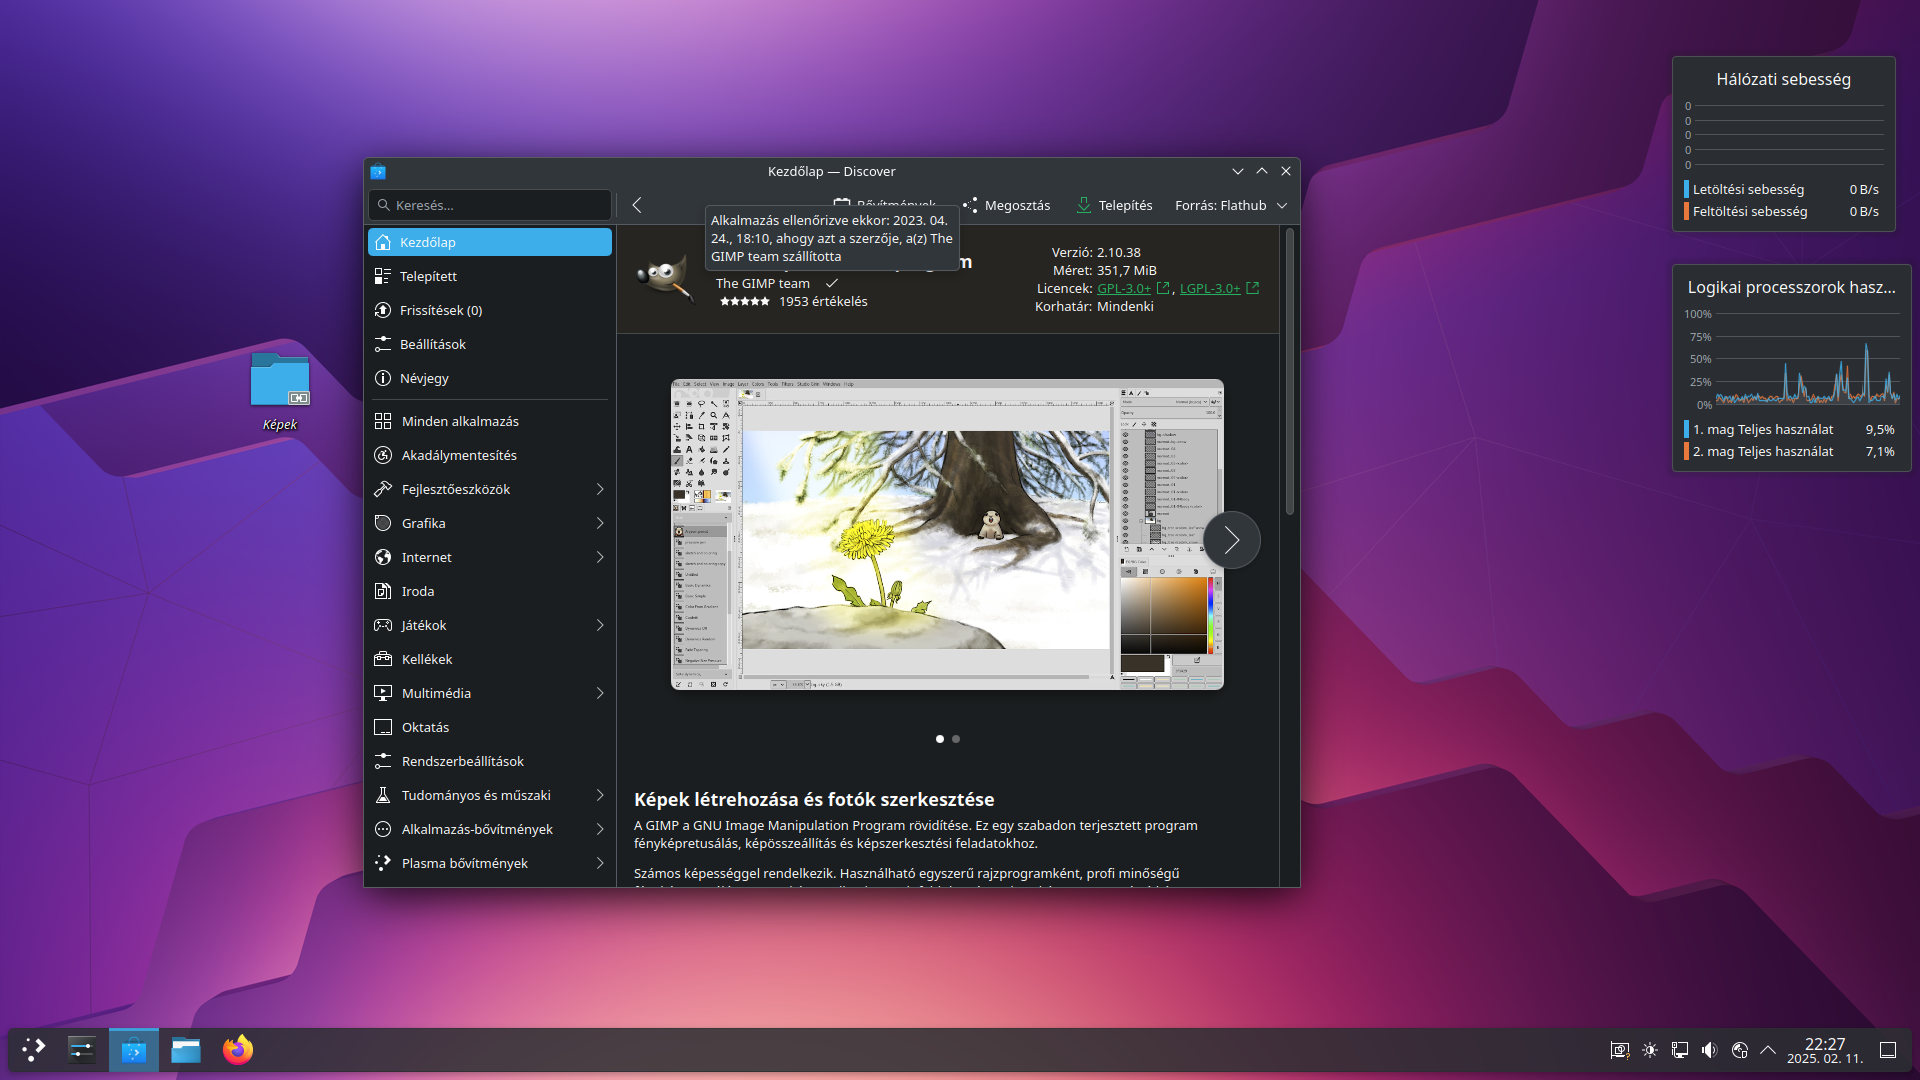Launch Firefox from the taskbar
Screen dimensions: 1920x1080
click(x=238, y=1050)
